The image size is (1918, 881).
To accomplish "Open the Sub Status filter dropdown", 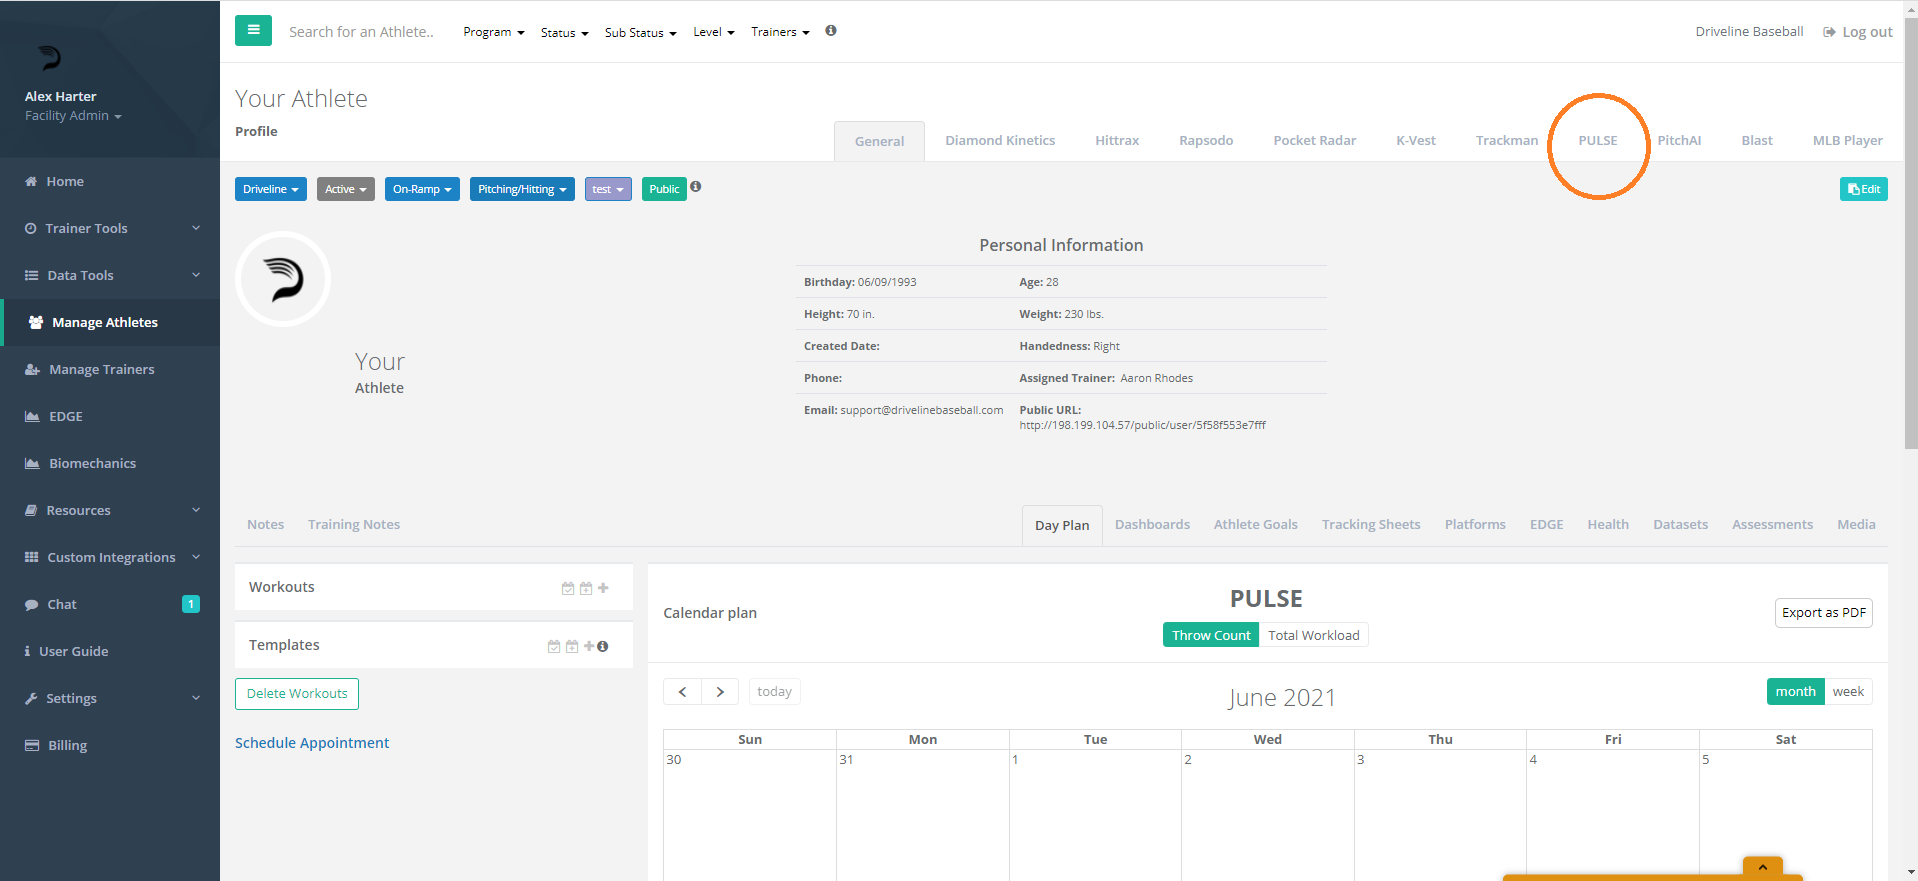I will [641, 33].
